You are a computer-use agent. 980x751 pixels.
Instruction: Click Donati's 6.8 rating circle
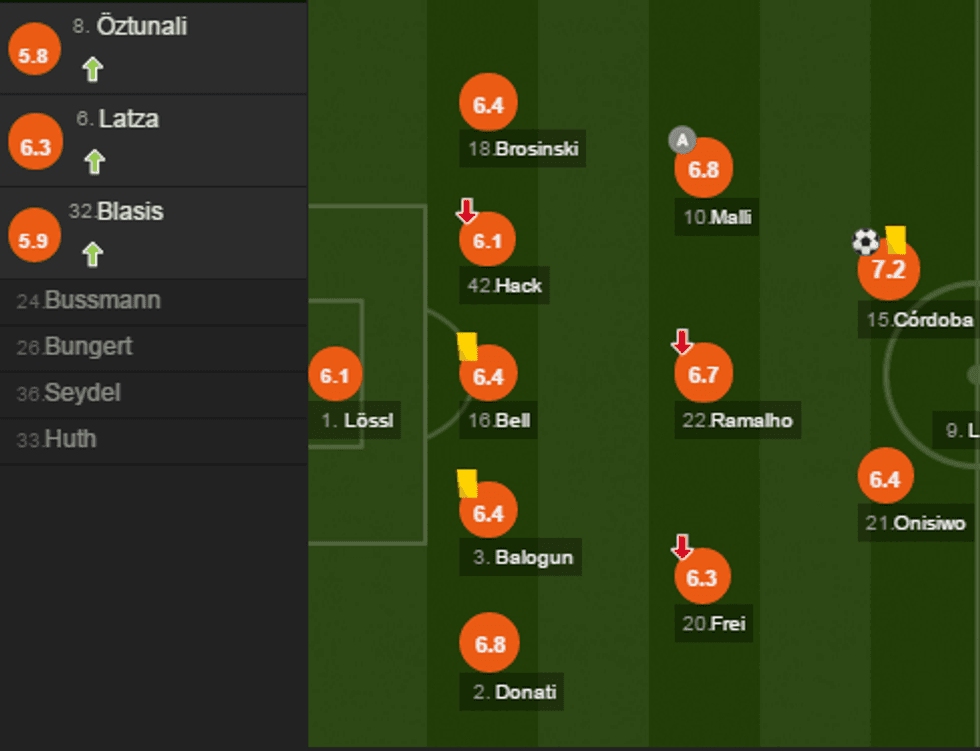[489, 644]
